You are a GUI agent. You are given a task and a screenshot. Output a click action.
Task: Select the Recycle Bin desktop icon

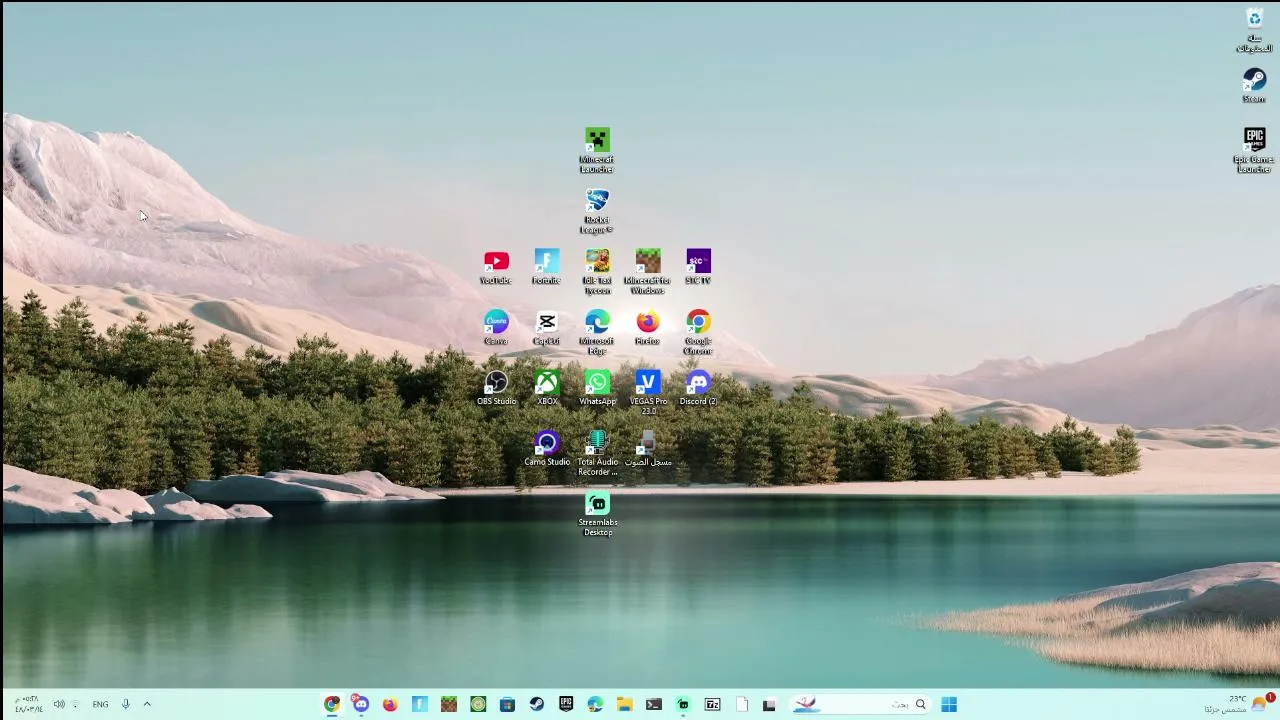click(x=1254, y=30)
